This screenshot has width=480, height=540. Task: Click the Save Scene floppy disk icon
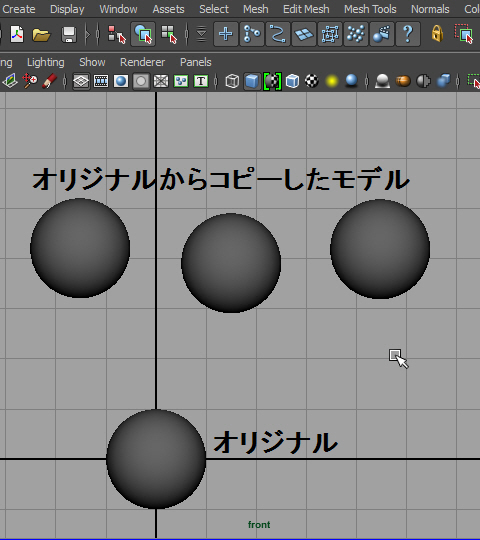[69, 34]
